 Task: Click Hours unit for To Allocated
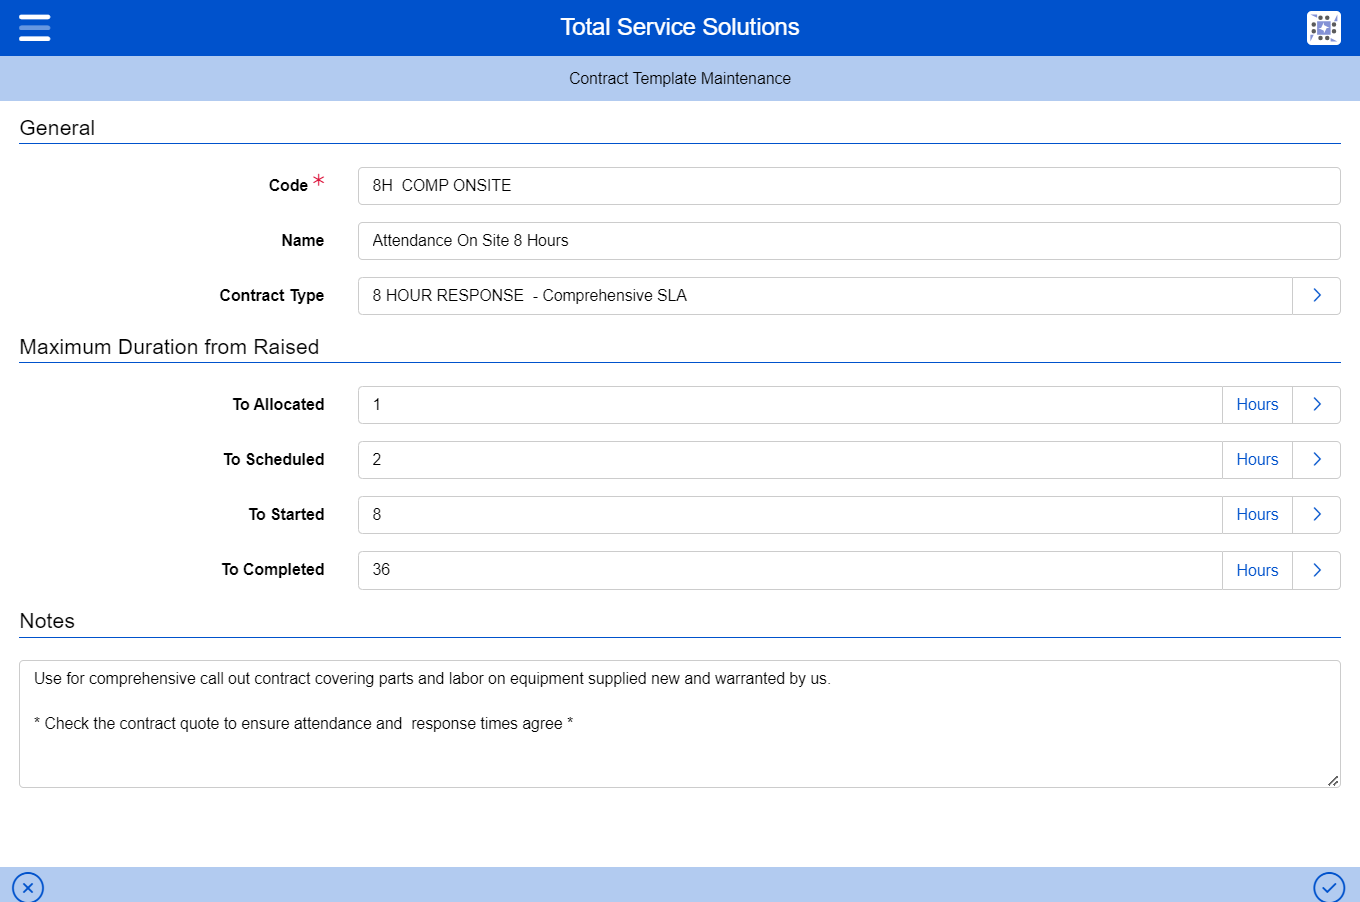click(1257, 405)
